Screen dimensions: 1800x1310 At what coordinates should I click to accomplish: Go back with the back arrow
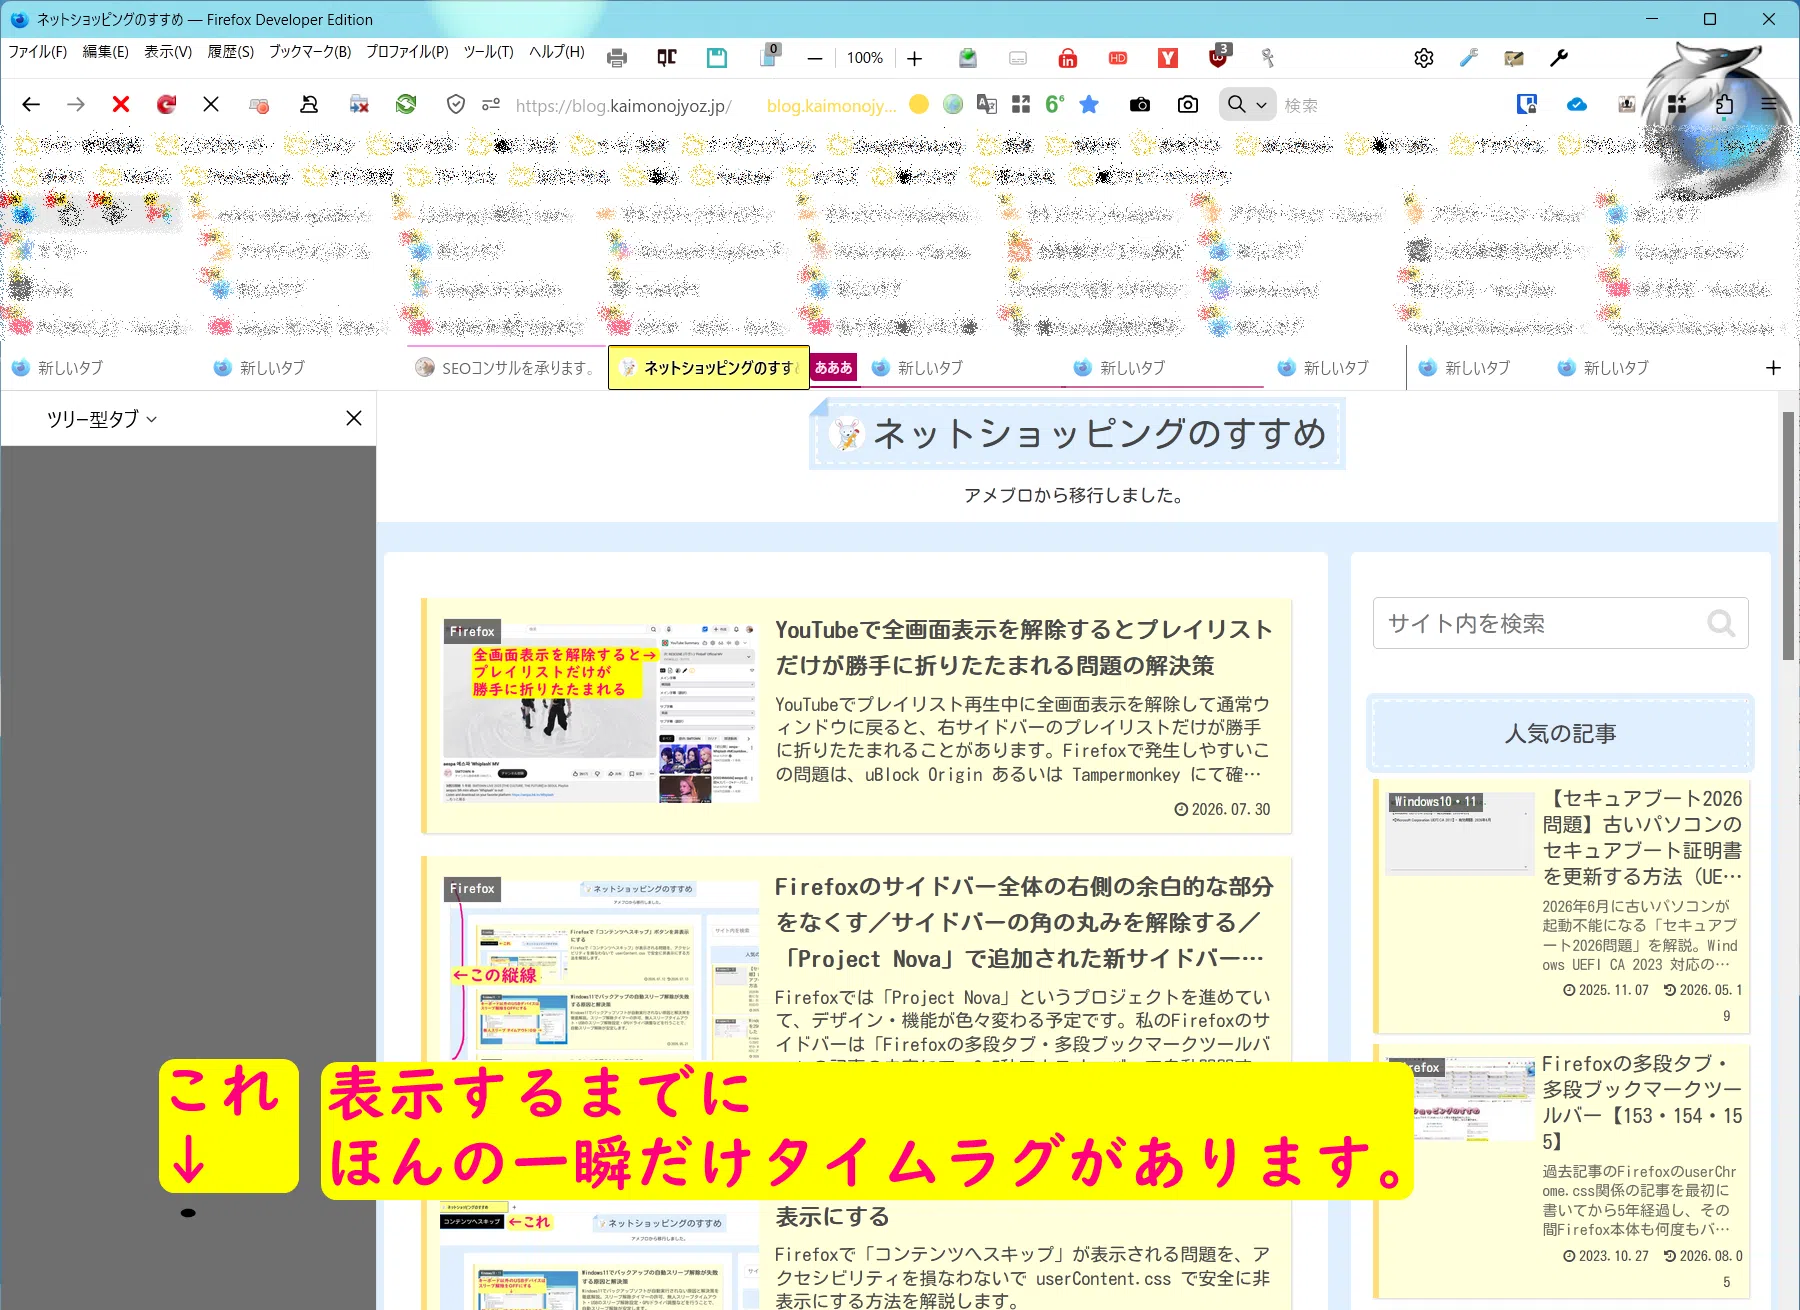pos(31,104)
